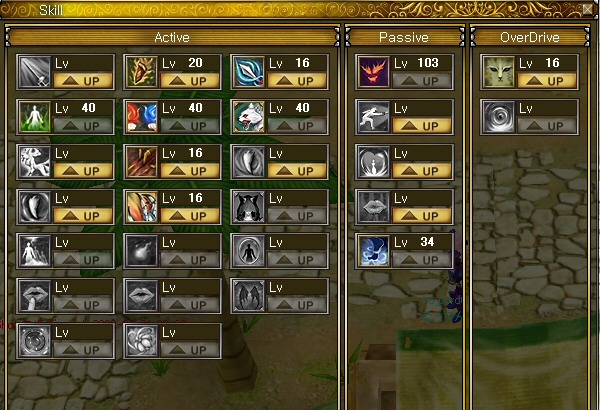Click the running figure passive skill icon

tap(374, 117)
